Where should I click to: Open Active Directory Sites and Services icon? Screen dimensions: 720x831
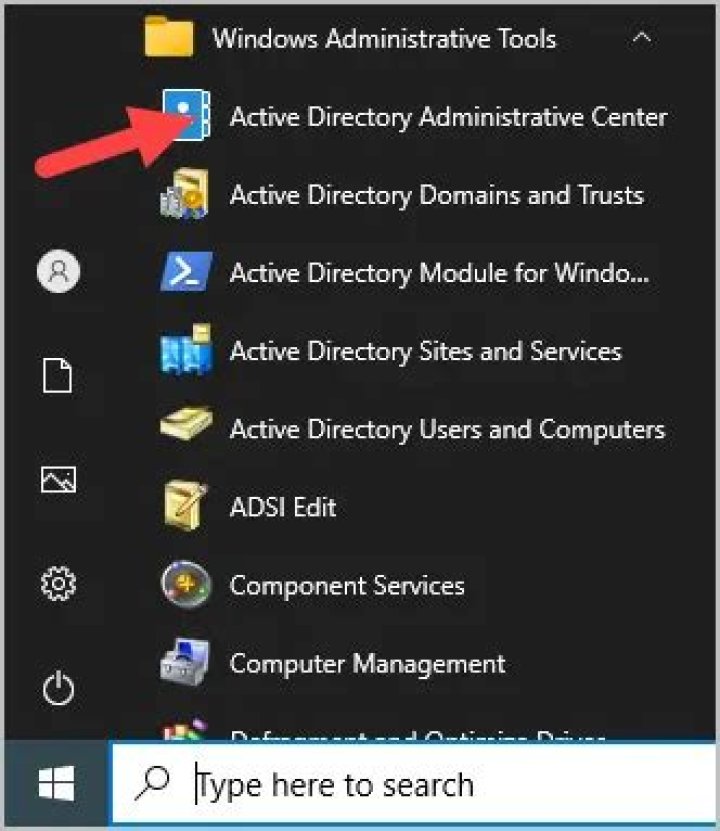point(186,350)
